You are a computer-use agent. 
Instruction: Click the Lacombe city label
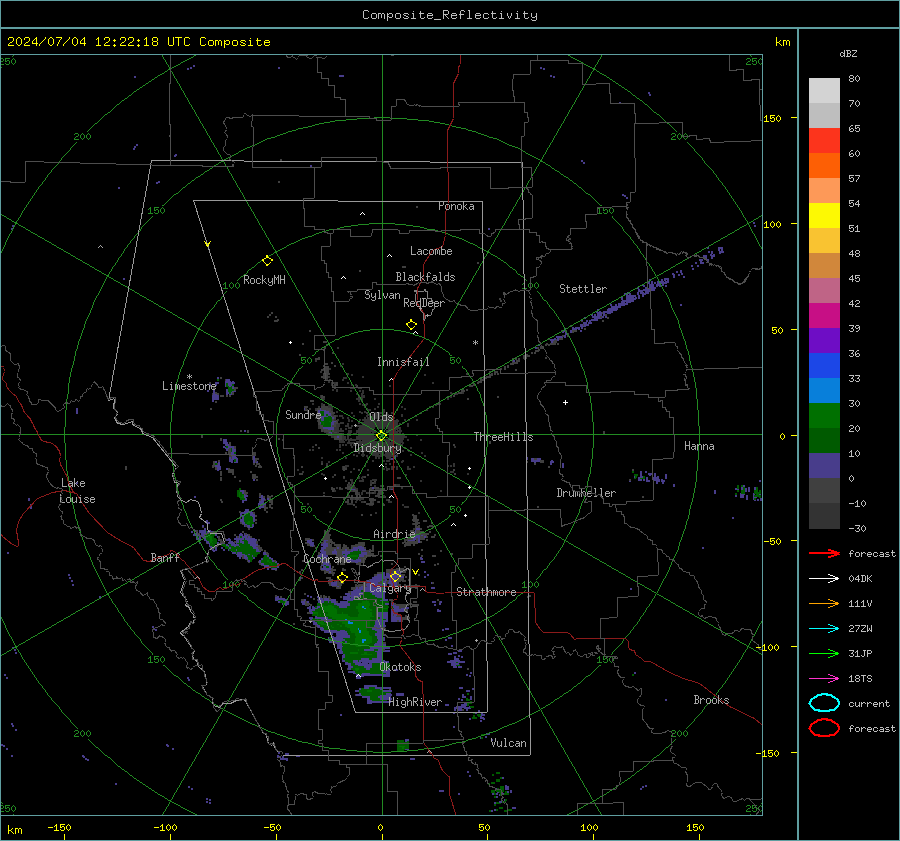click(431, 251)
